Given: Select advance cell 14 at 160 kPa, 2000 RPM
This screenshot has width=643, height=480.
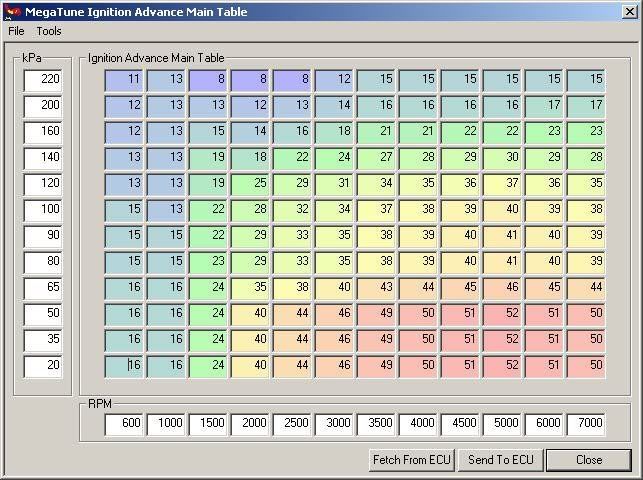Looking at the screenshot, I should (x=250, y=132).
